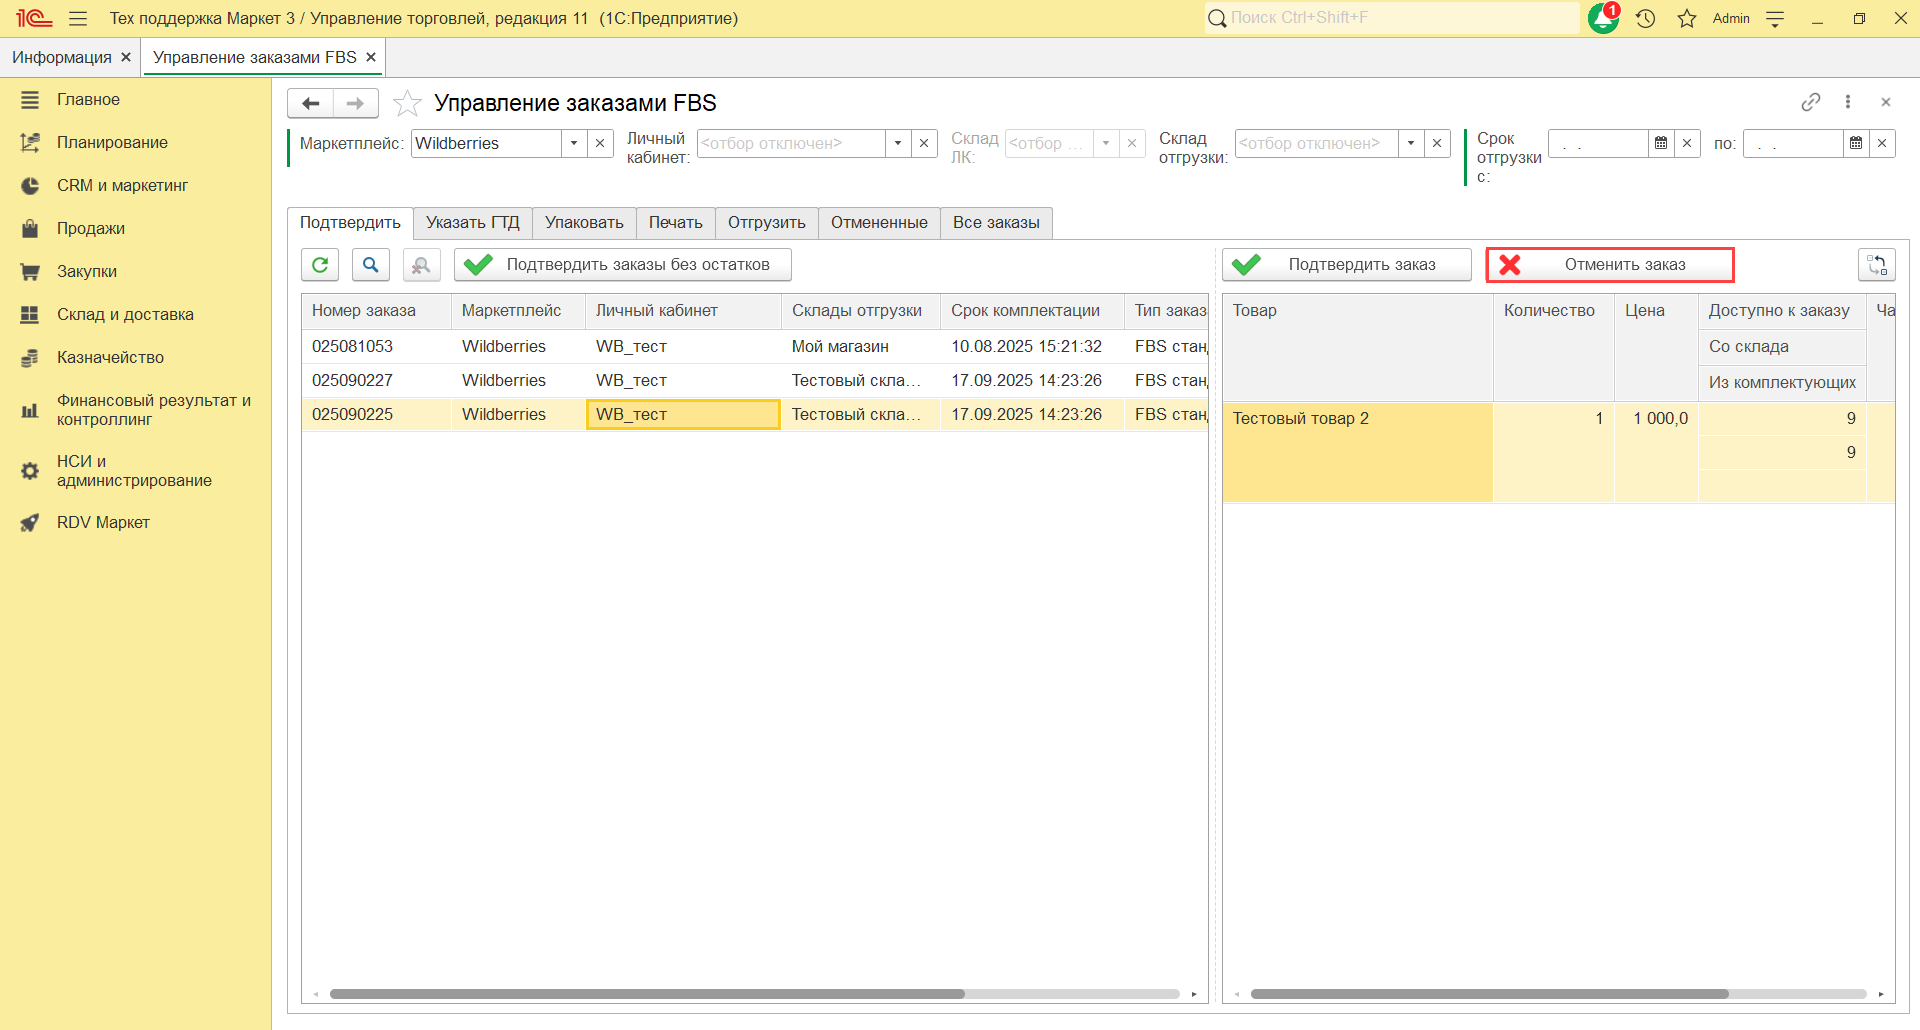Click the right panel layout switch icon
Screen dimensions: 1920x1030
coord(1876,265)
